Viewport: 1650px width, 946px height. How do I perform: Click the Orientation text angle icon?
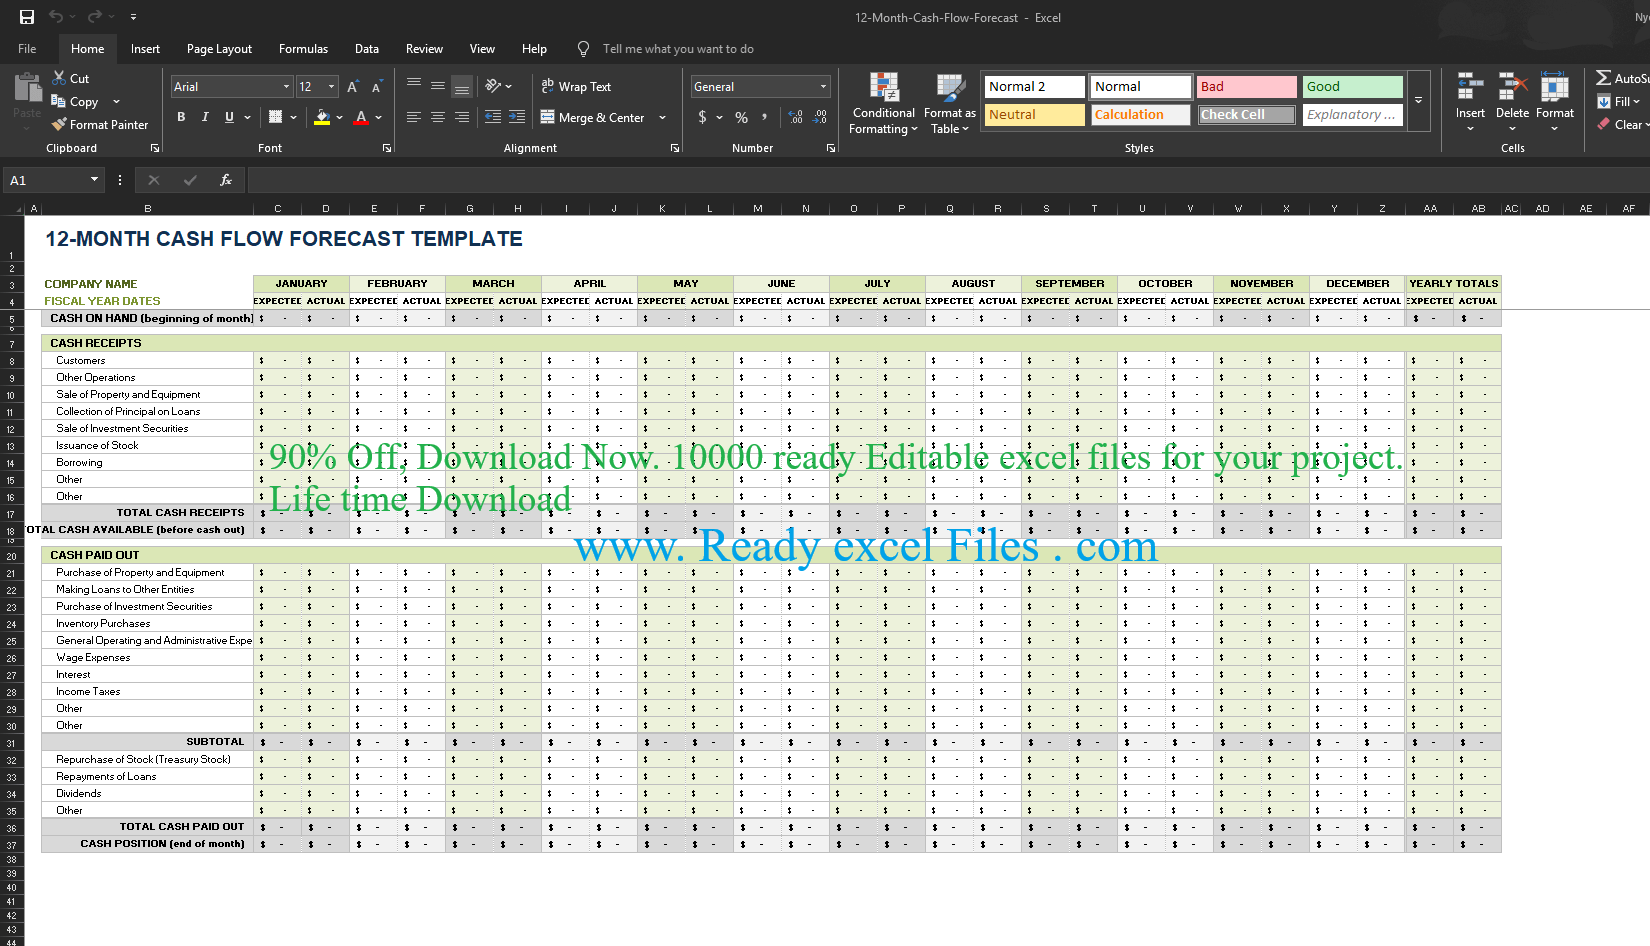click(x=493, y=86)
